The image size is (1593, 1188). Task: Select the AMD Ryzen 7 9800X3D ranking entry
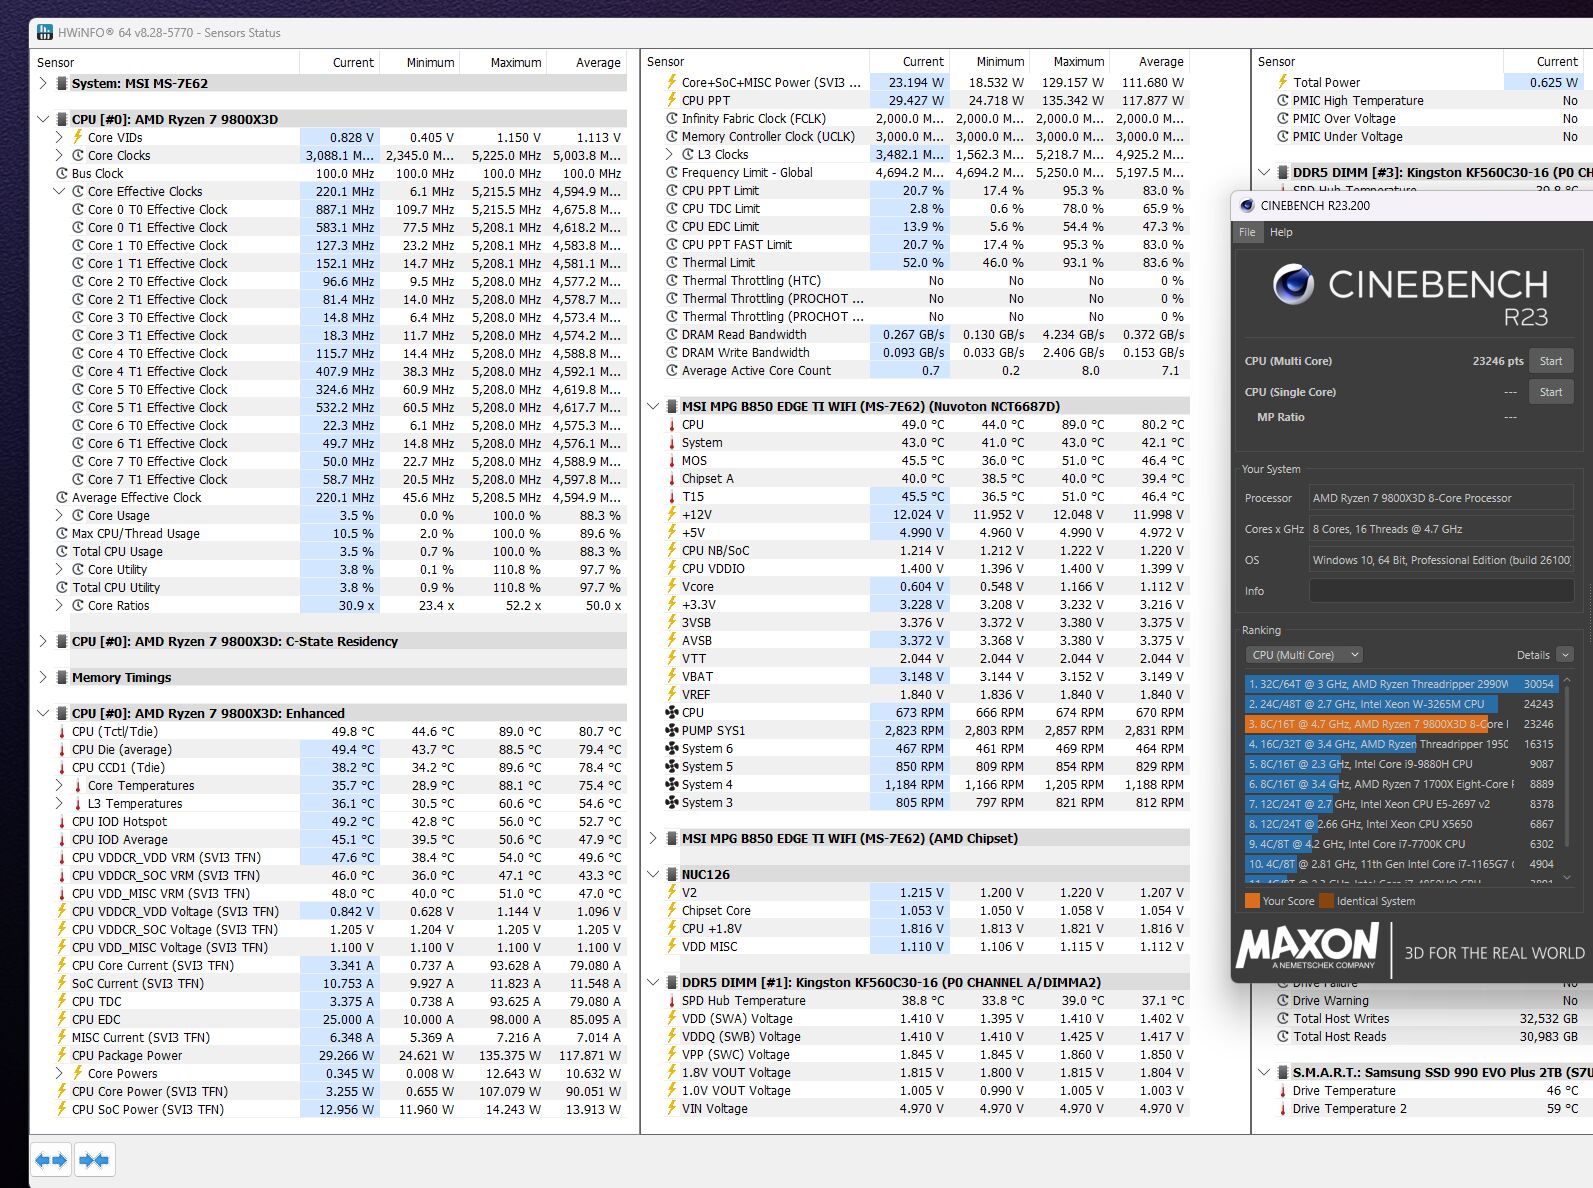click(x=1400, y=724)
